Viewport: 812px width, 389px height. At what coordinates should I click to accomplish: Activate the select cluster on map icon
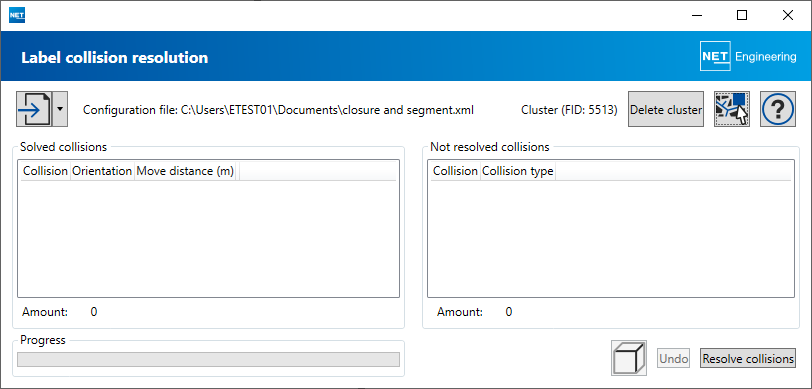(x=732, y=109)
